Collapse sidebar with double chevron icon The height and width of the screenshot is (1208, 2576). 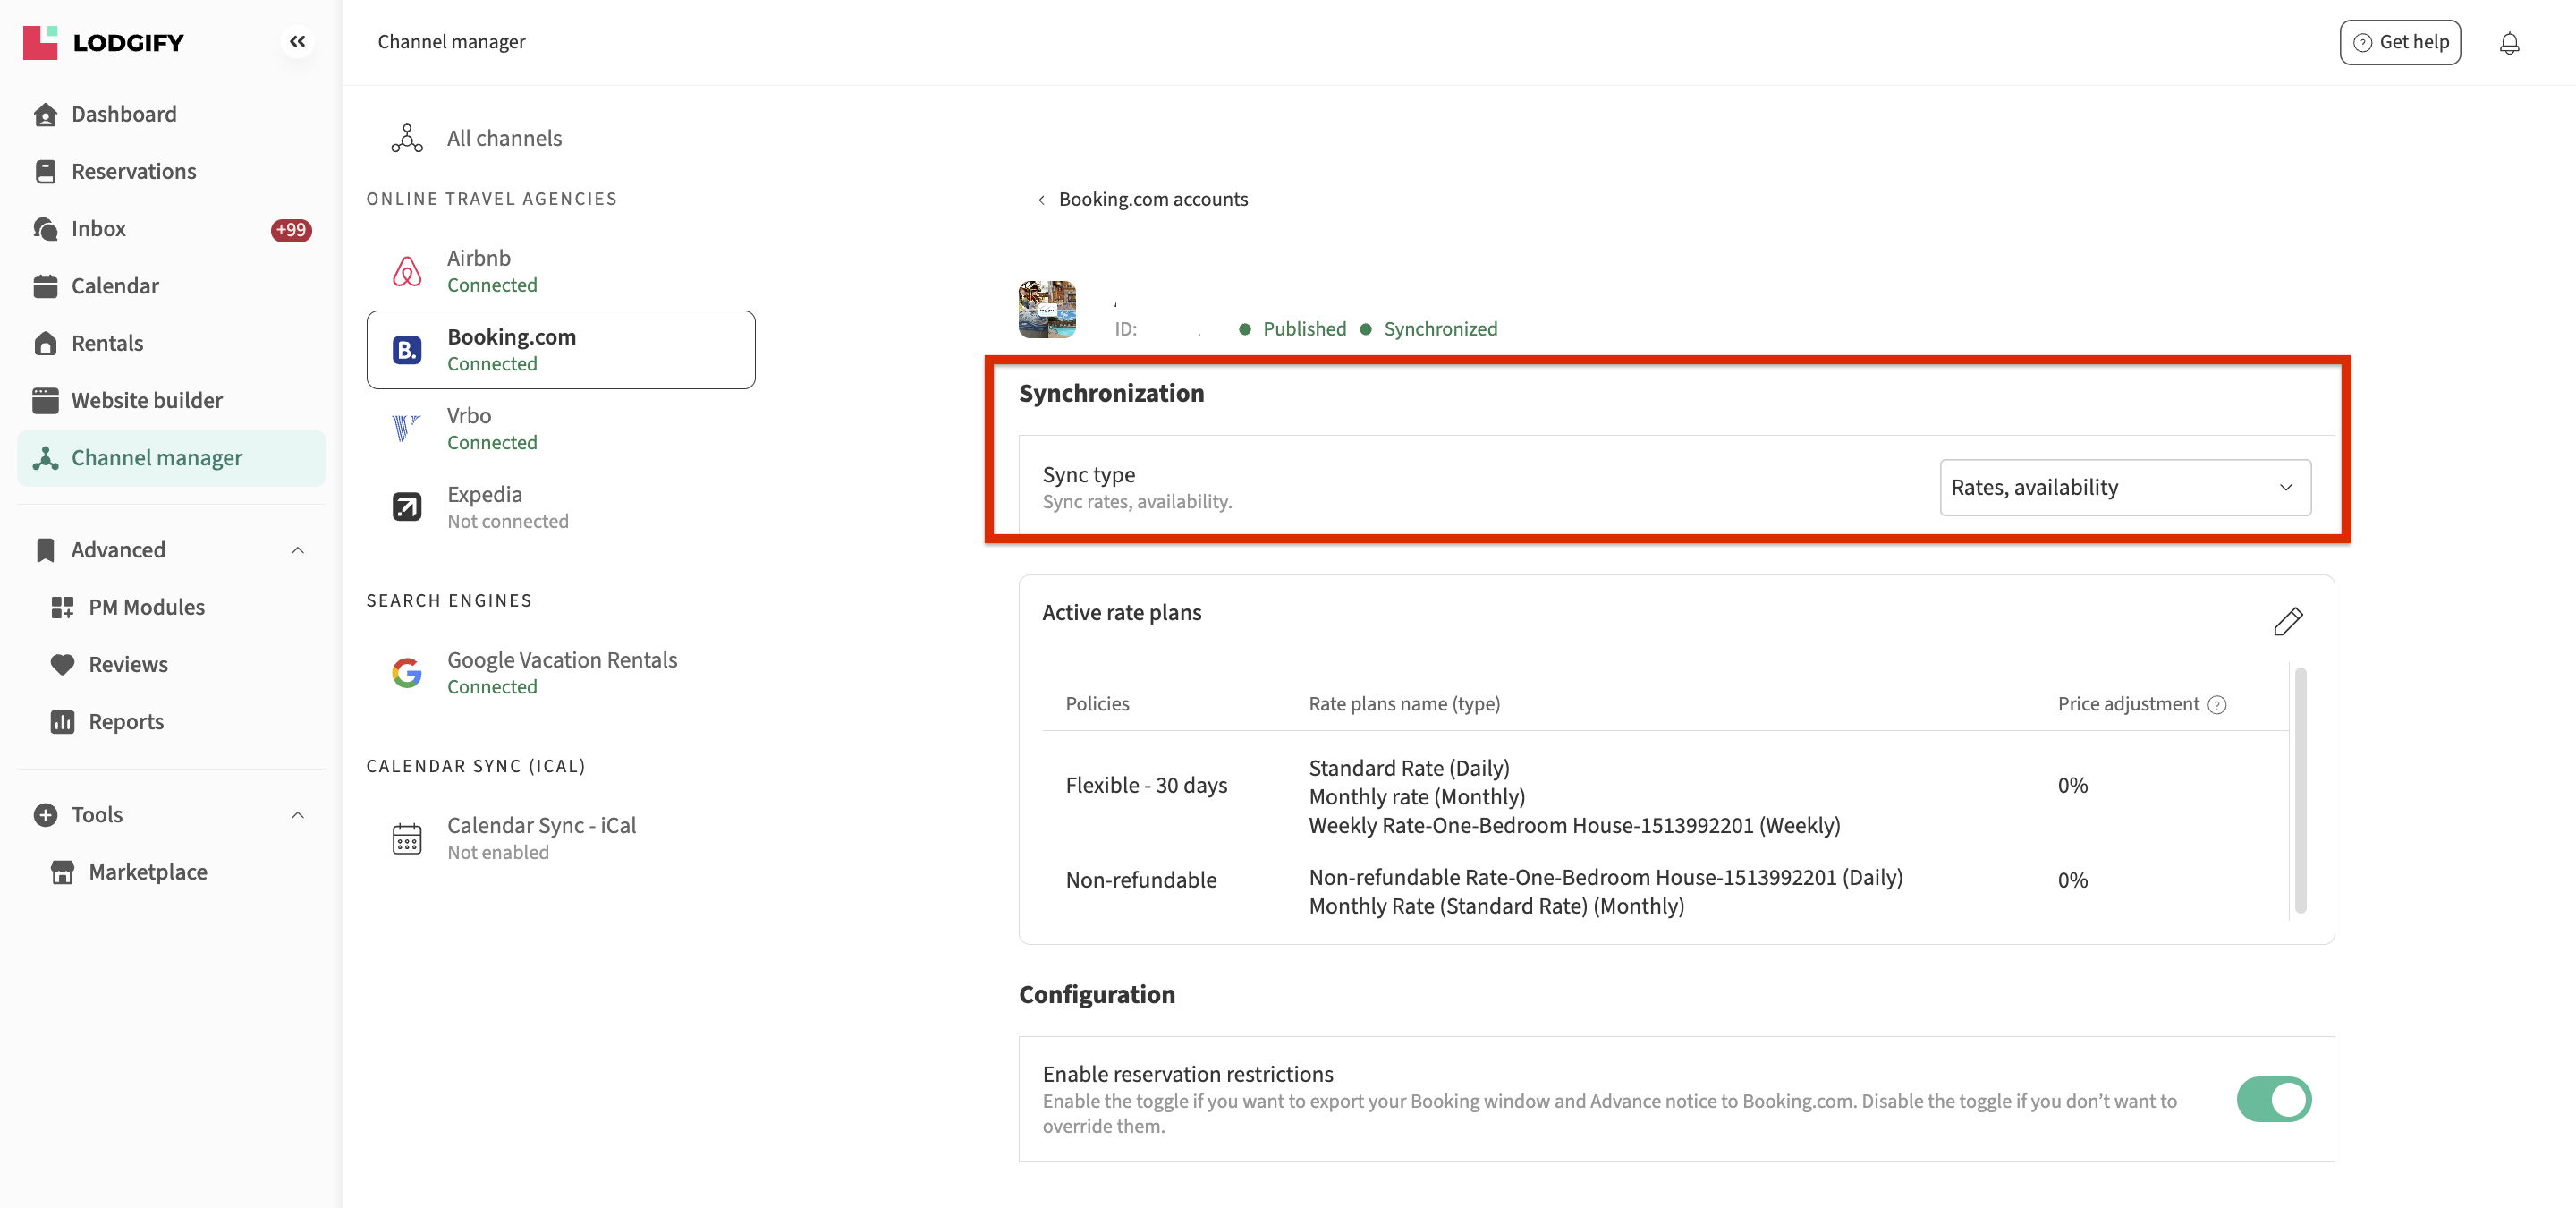click(x=297, y=42)
